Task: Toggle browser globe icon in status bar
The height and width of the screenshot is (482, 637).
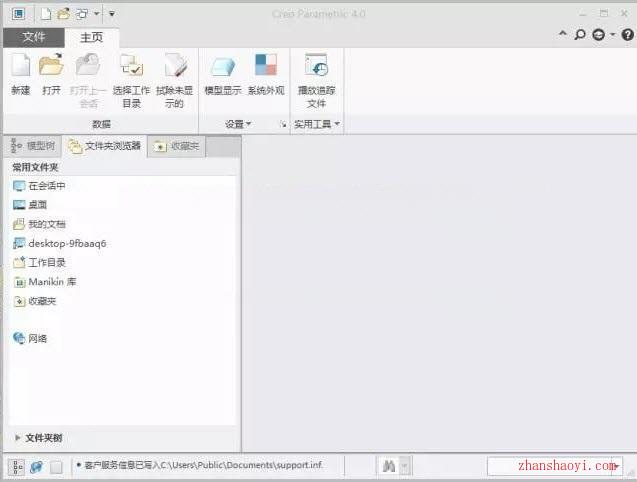Action: (x=36, y=467)
